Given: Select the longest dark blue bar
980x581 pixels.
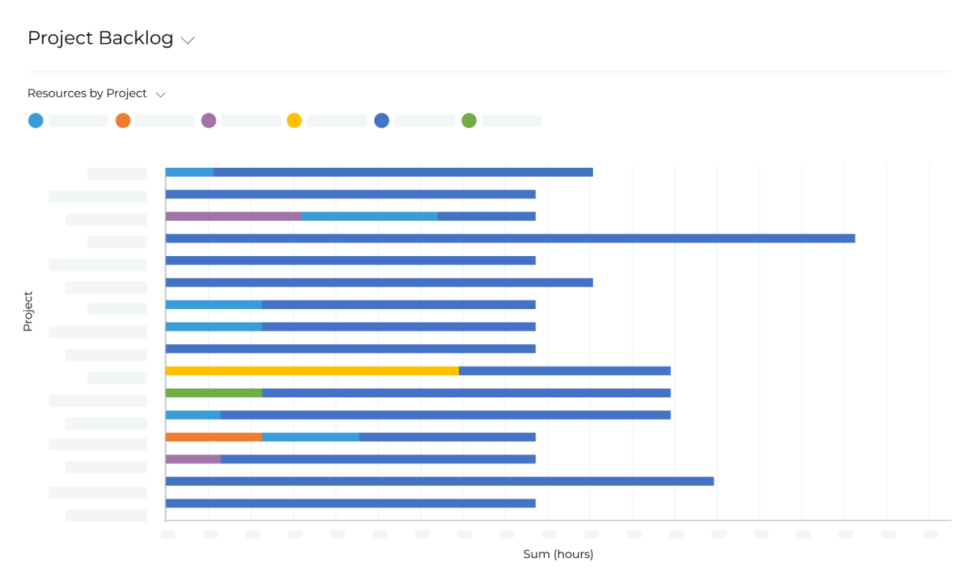Looking at the screenshot, I should tap(510, 238).
